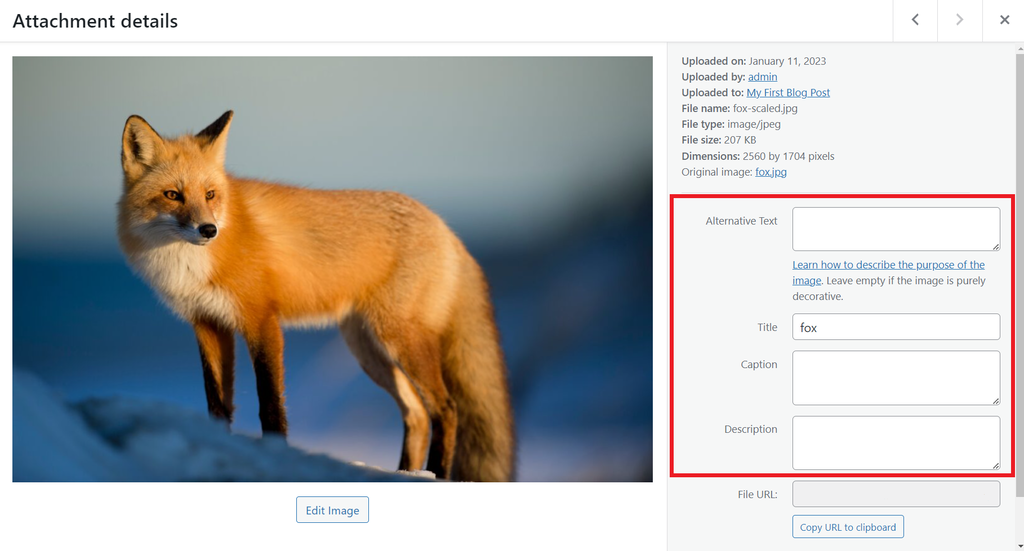Grab the Alternative Text resize handle
Image resolution: width=1024 pixels, height=551 pixels.
tap(995, 246)
